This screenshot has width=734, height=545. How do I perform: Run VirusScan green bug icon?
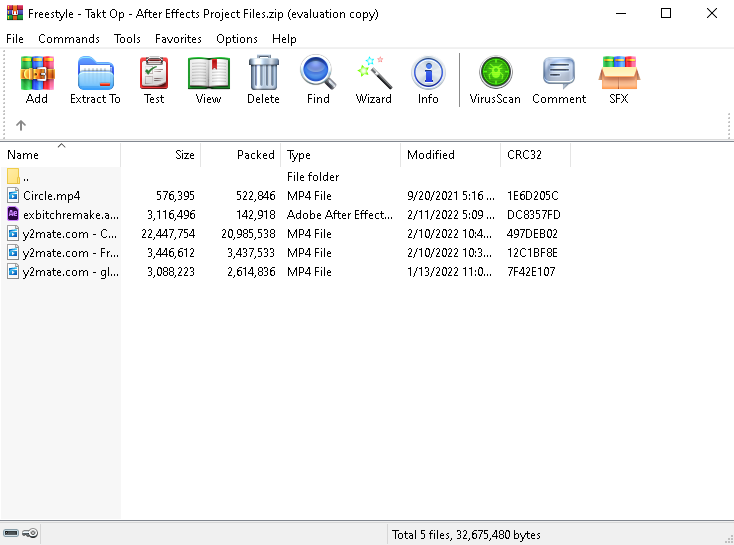496,73
